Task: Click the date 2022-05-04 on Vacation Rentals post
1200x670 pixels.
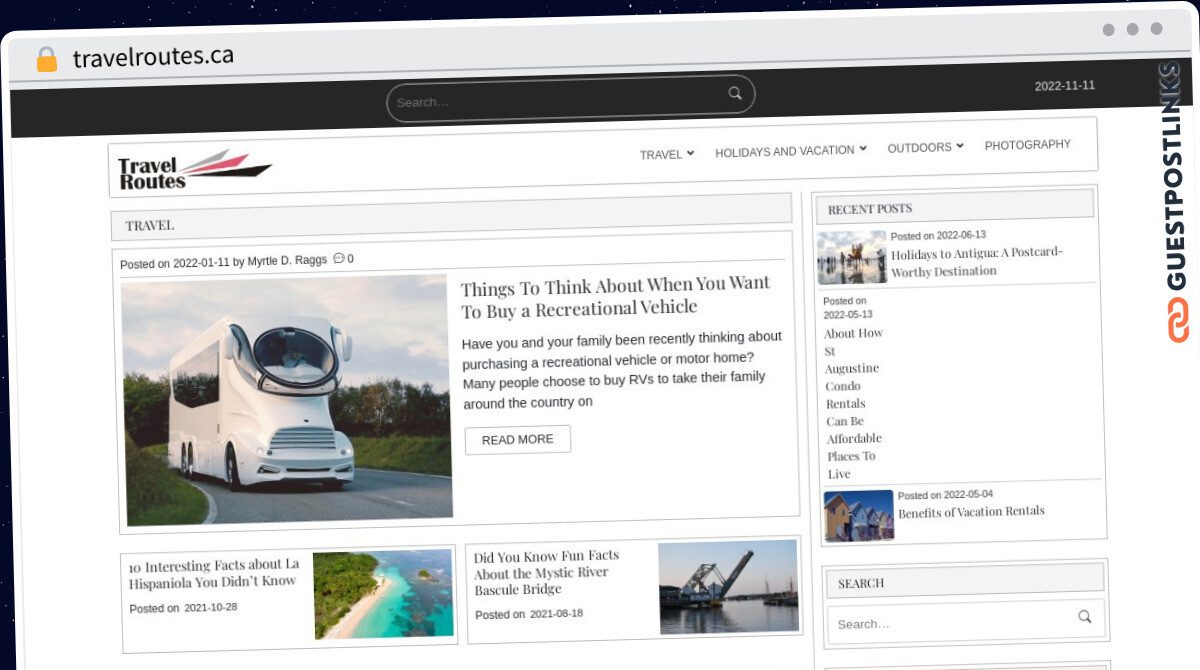Action: pos(968,495)
